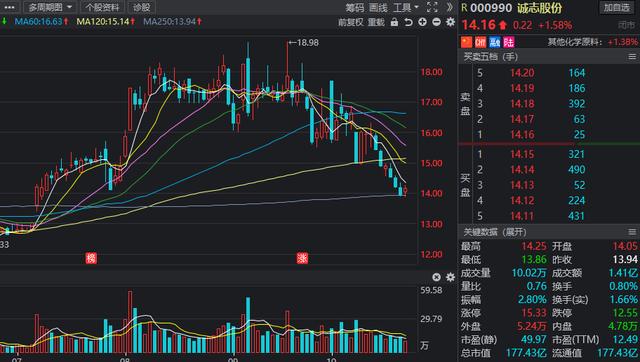Click the 最低 value 13.86

534,260
